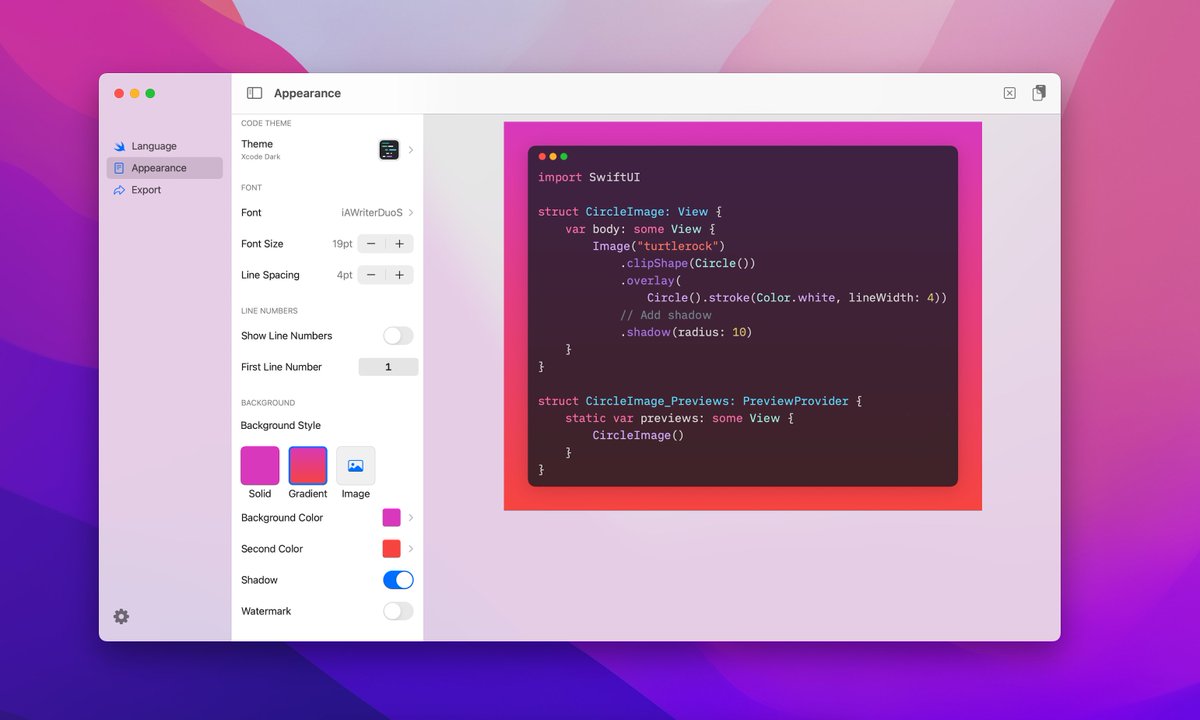Expand the Background Color chevron
This screenshot has height=720, width=1200.
[x=411, y=518]
